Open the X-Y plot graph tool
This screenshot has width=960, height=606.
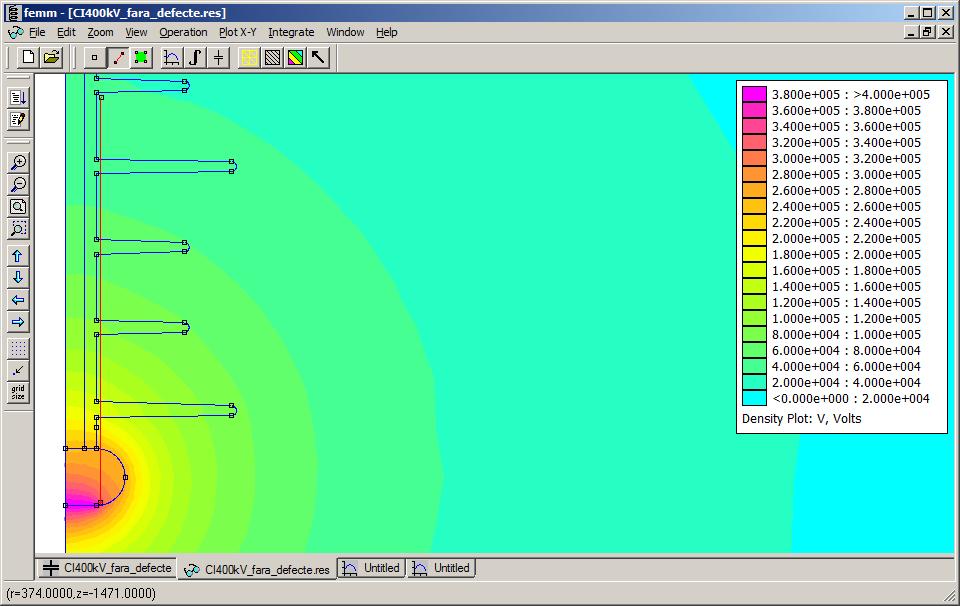[x=172, y=58]
